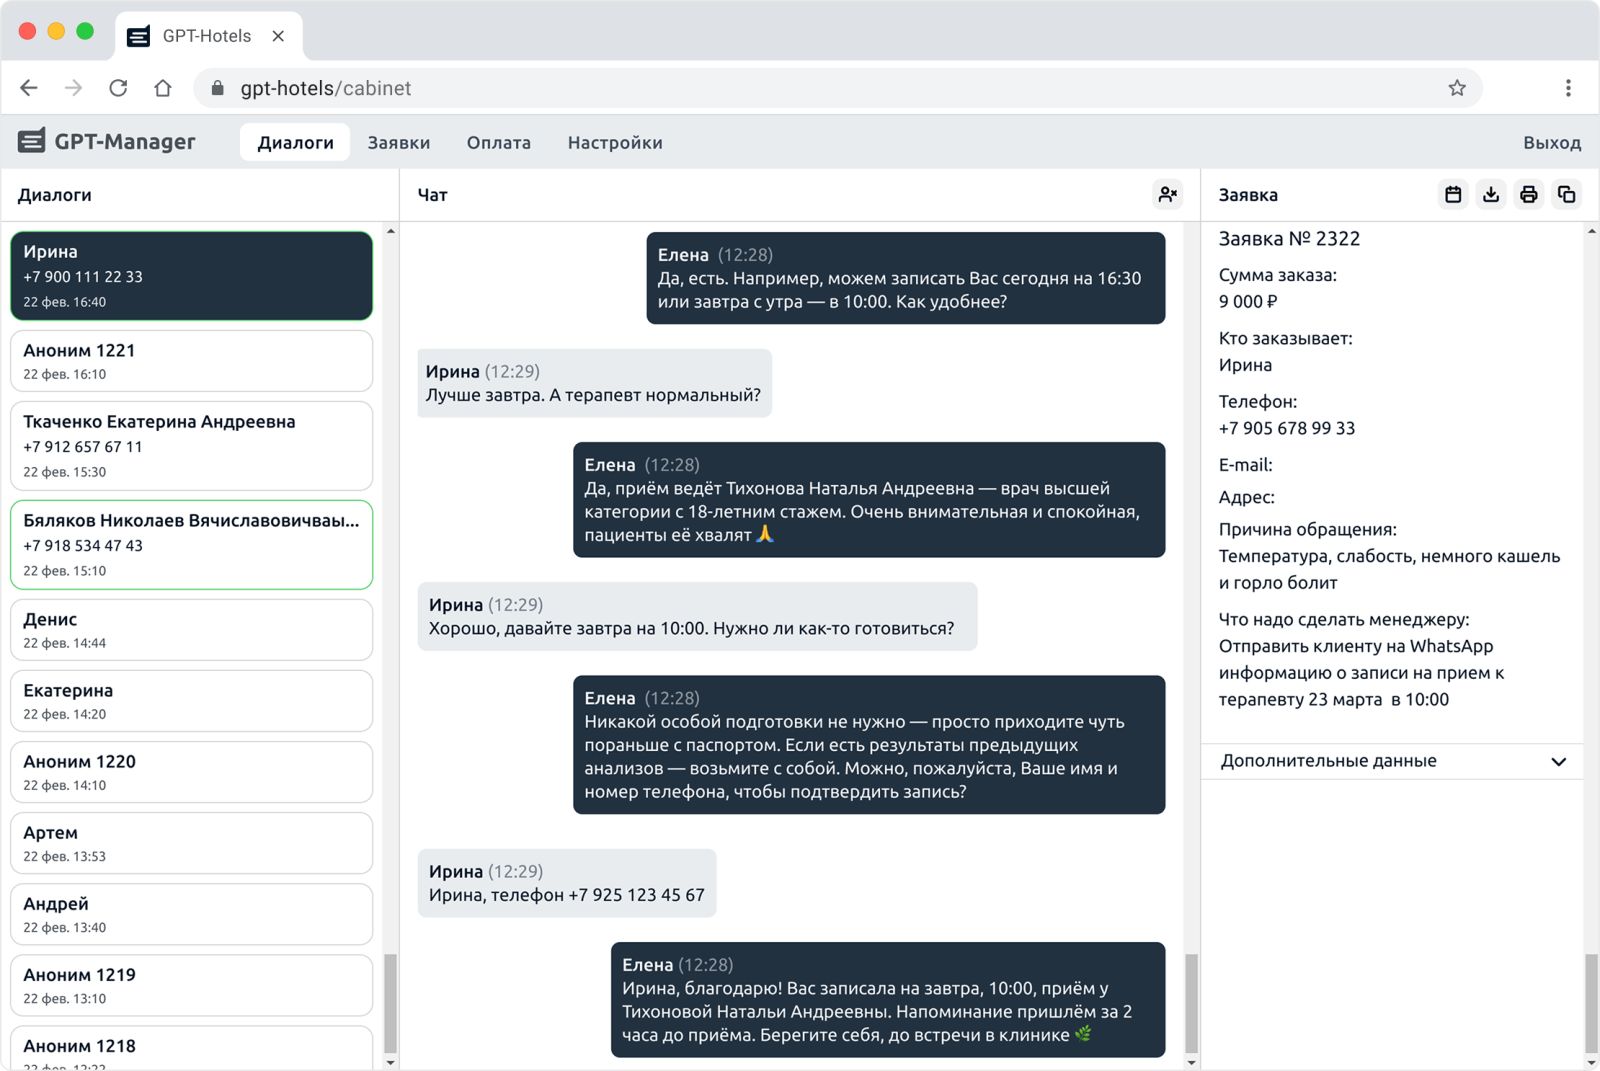The width and height of the screenshot is (1600, 1071).
Task: Click the Выход link
Action: pyautogui.click(x=1551, y=143)
